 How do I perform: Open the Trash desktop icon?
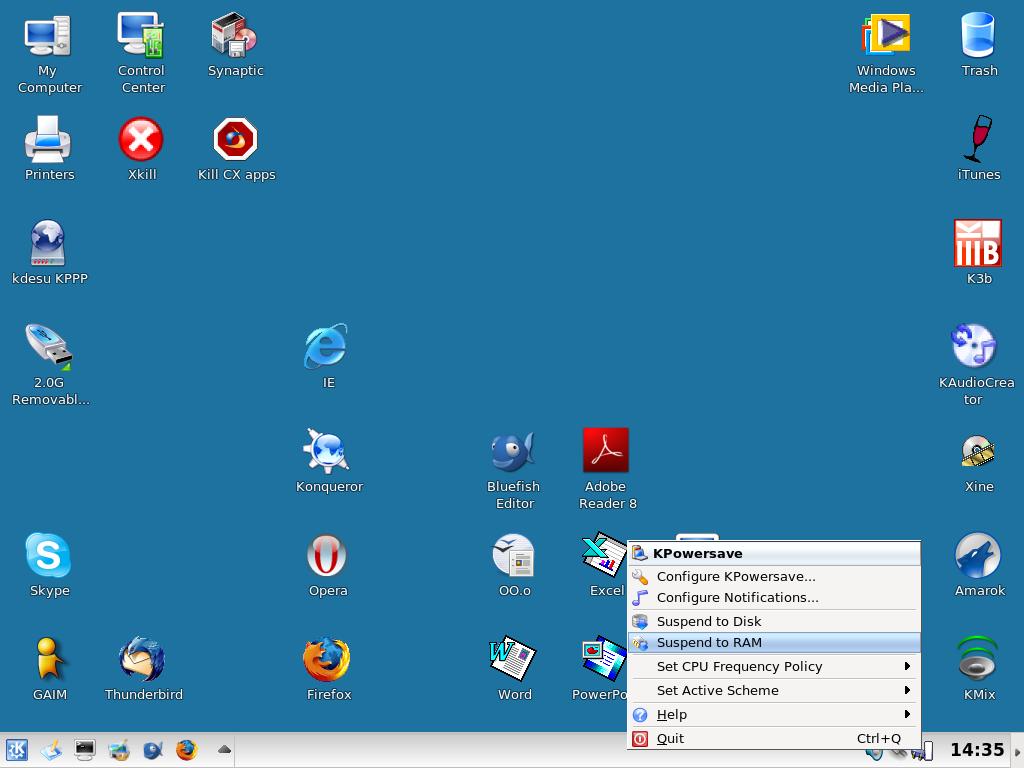tap(978, 35)
